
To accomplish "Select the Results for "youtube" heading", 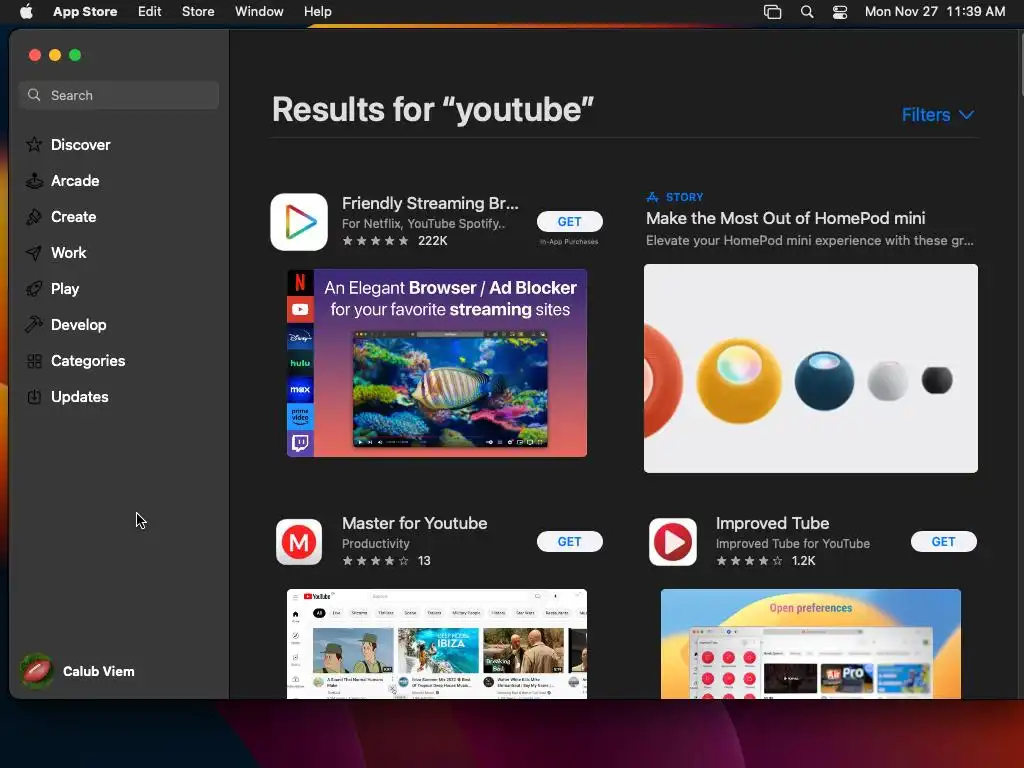I will (433, 110).
